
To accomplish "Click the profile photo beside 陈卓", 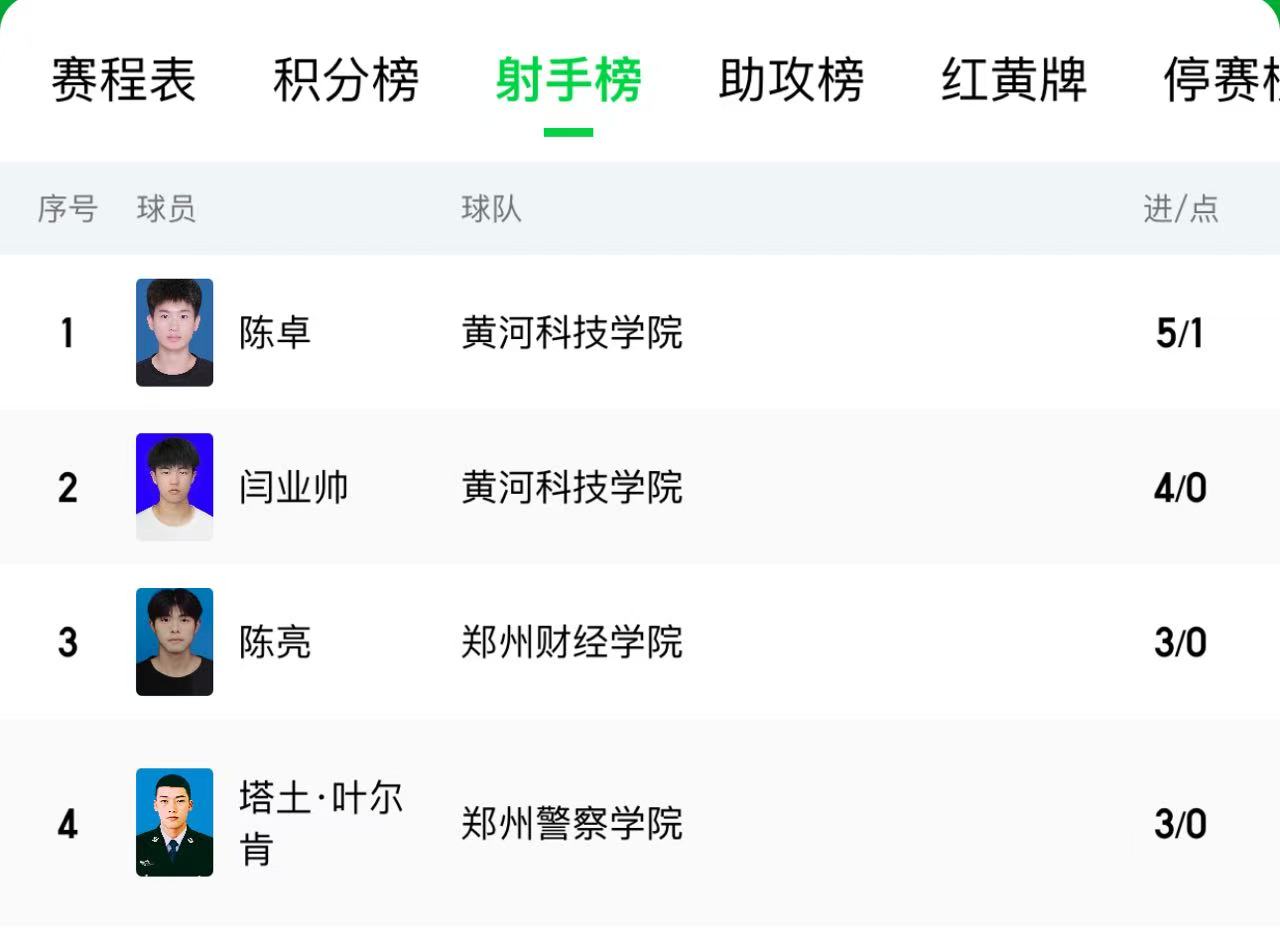I will 174,332.
